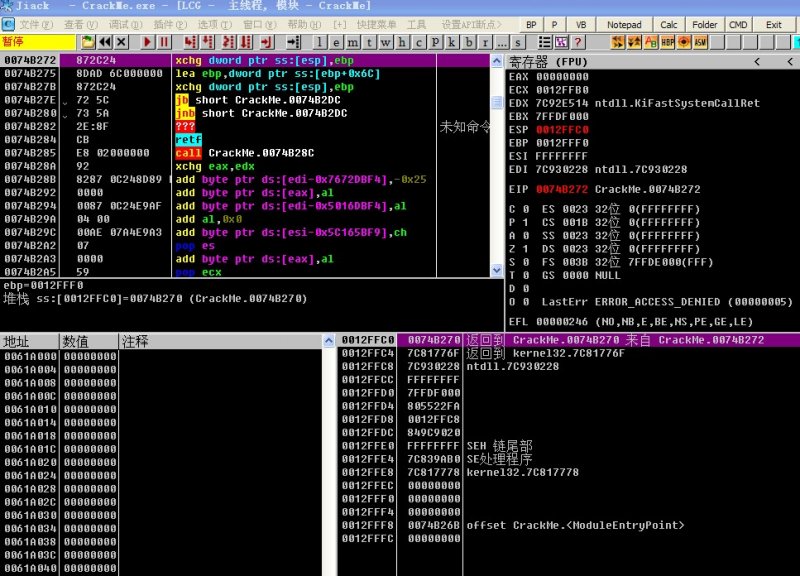Show Source with the s button

click(518, 42)
